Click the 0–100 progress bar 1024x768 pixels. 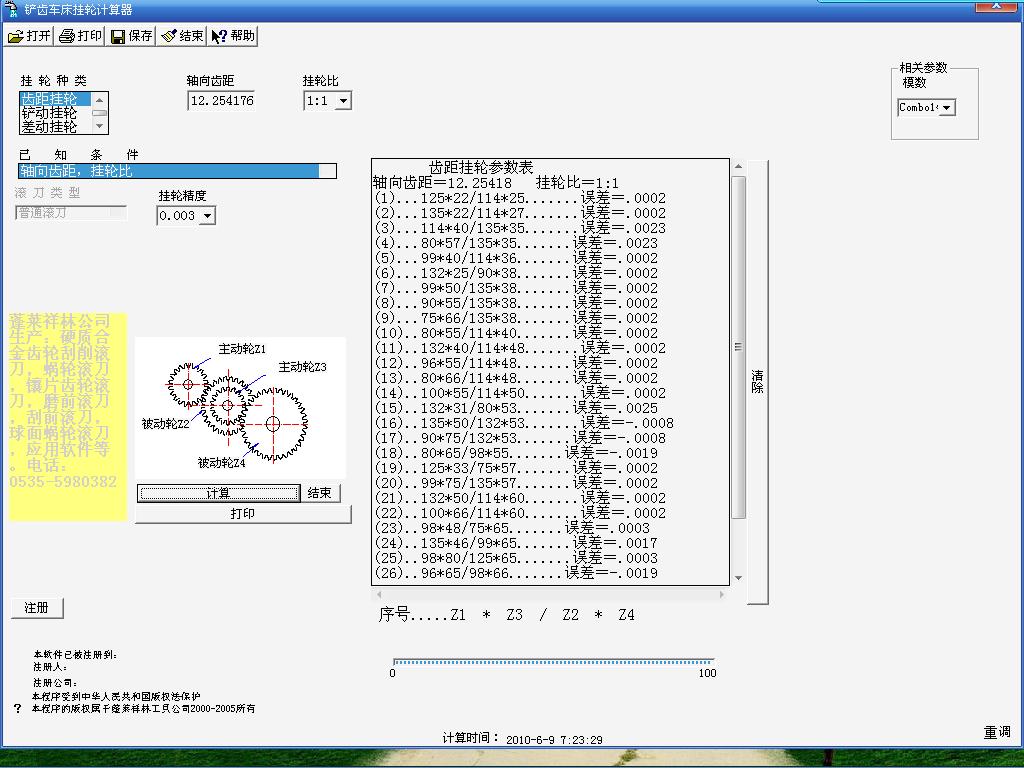554,662
